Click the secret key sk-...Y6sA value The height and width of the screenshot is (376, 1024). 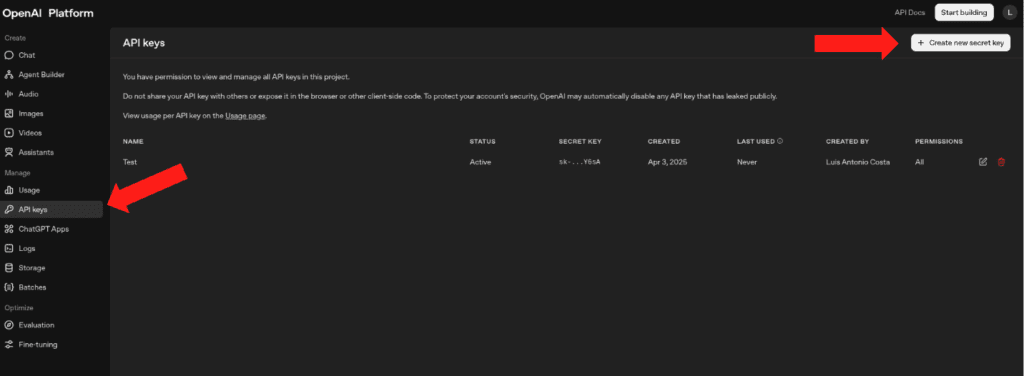(x=579, y=162)
